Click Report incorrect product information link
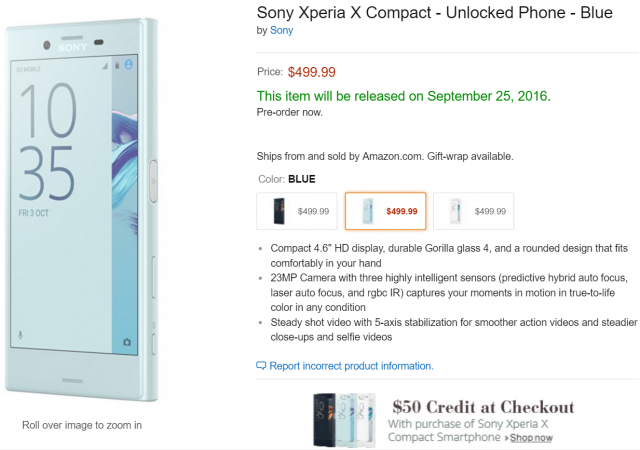Screen dimensions: 640x450 click(351, 366)
